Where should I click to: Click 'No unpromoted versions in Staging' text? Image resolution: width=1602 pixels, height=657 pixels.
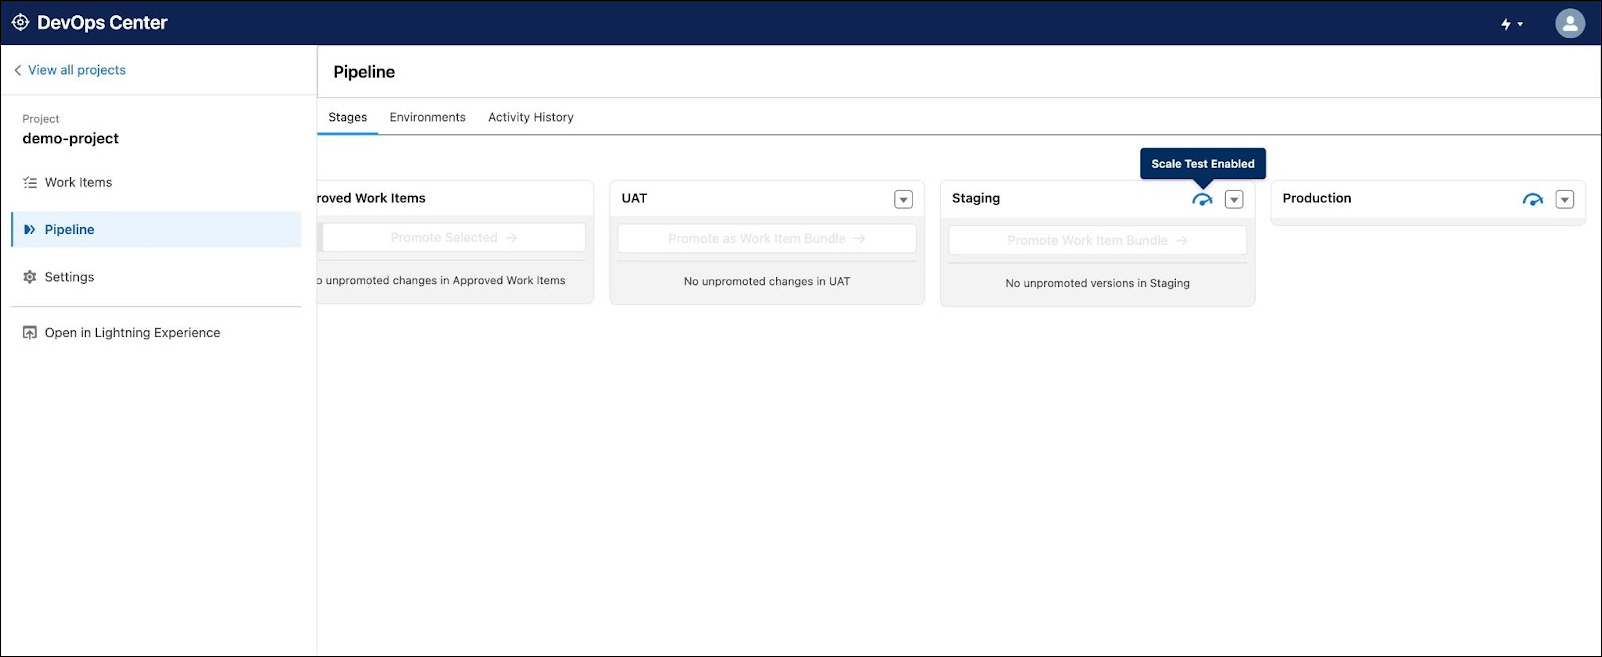(1098, 284)
